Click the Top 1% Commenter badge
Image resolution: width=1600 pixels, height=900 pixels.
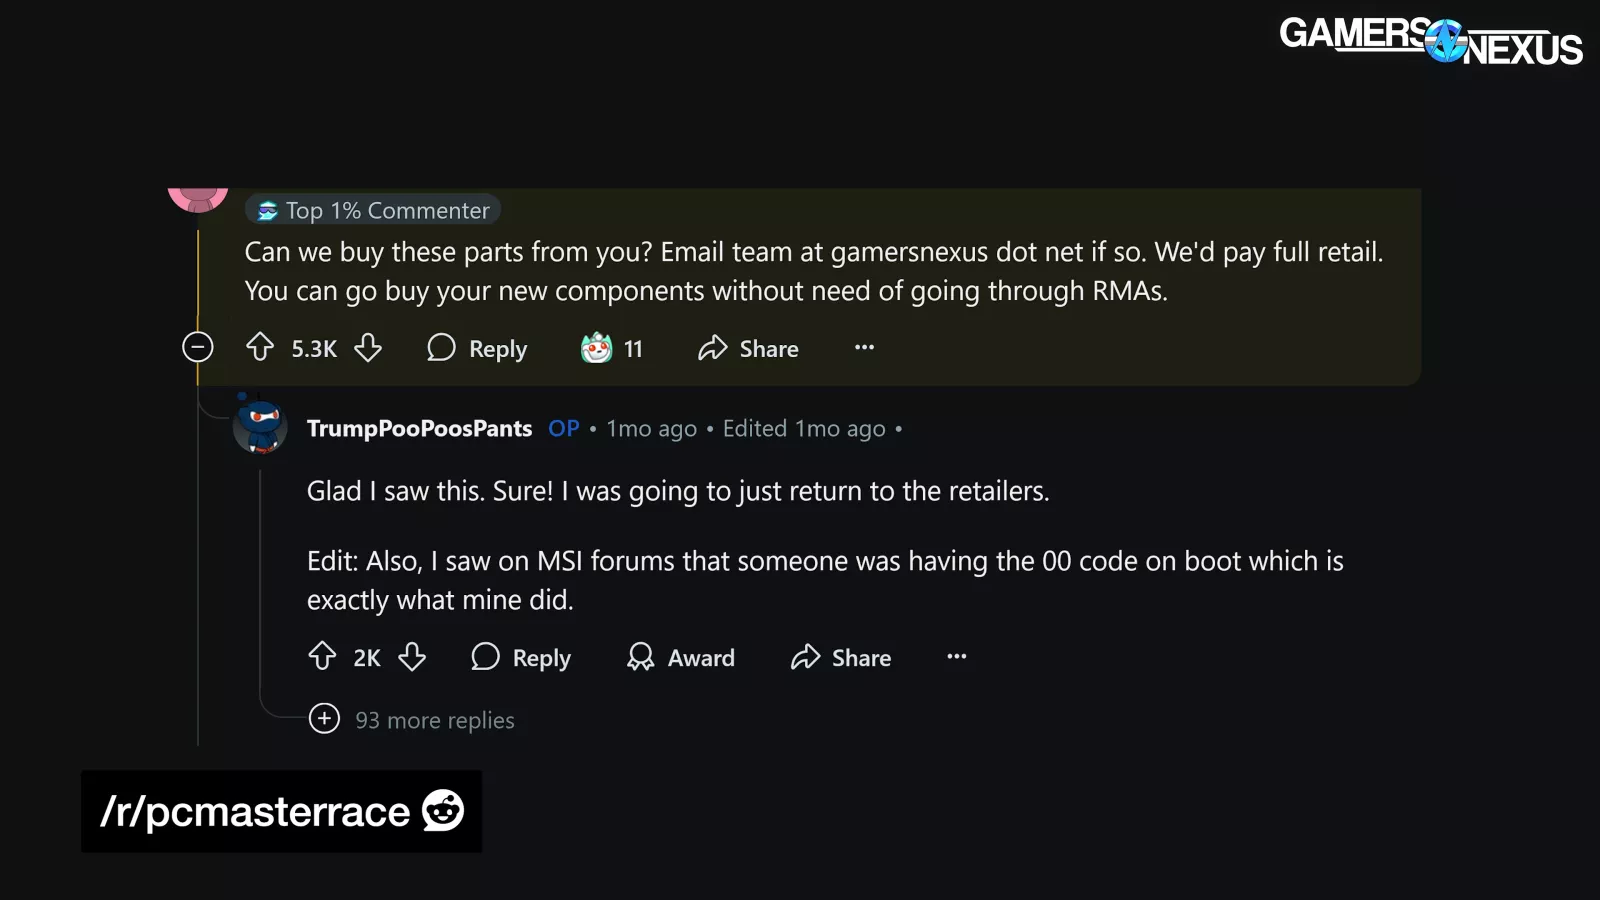click(373, 210)
